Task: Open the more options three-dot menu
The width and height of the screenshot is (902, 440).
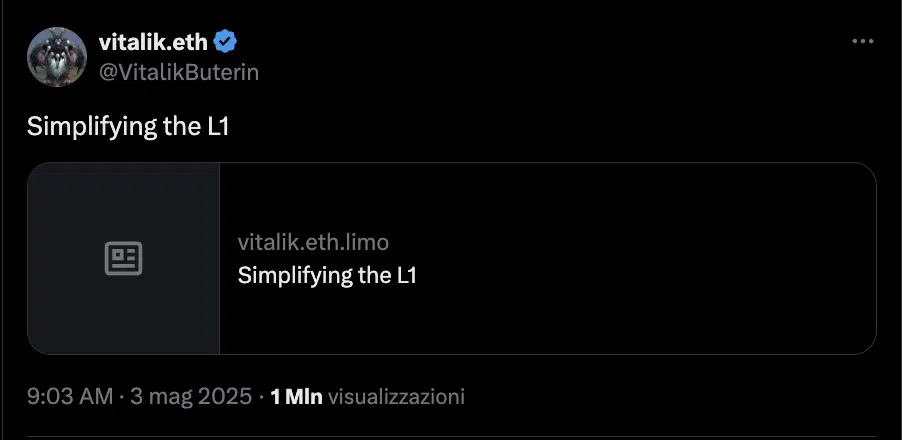Action: click(862, 41)
